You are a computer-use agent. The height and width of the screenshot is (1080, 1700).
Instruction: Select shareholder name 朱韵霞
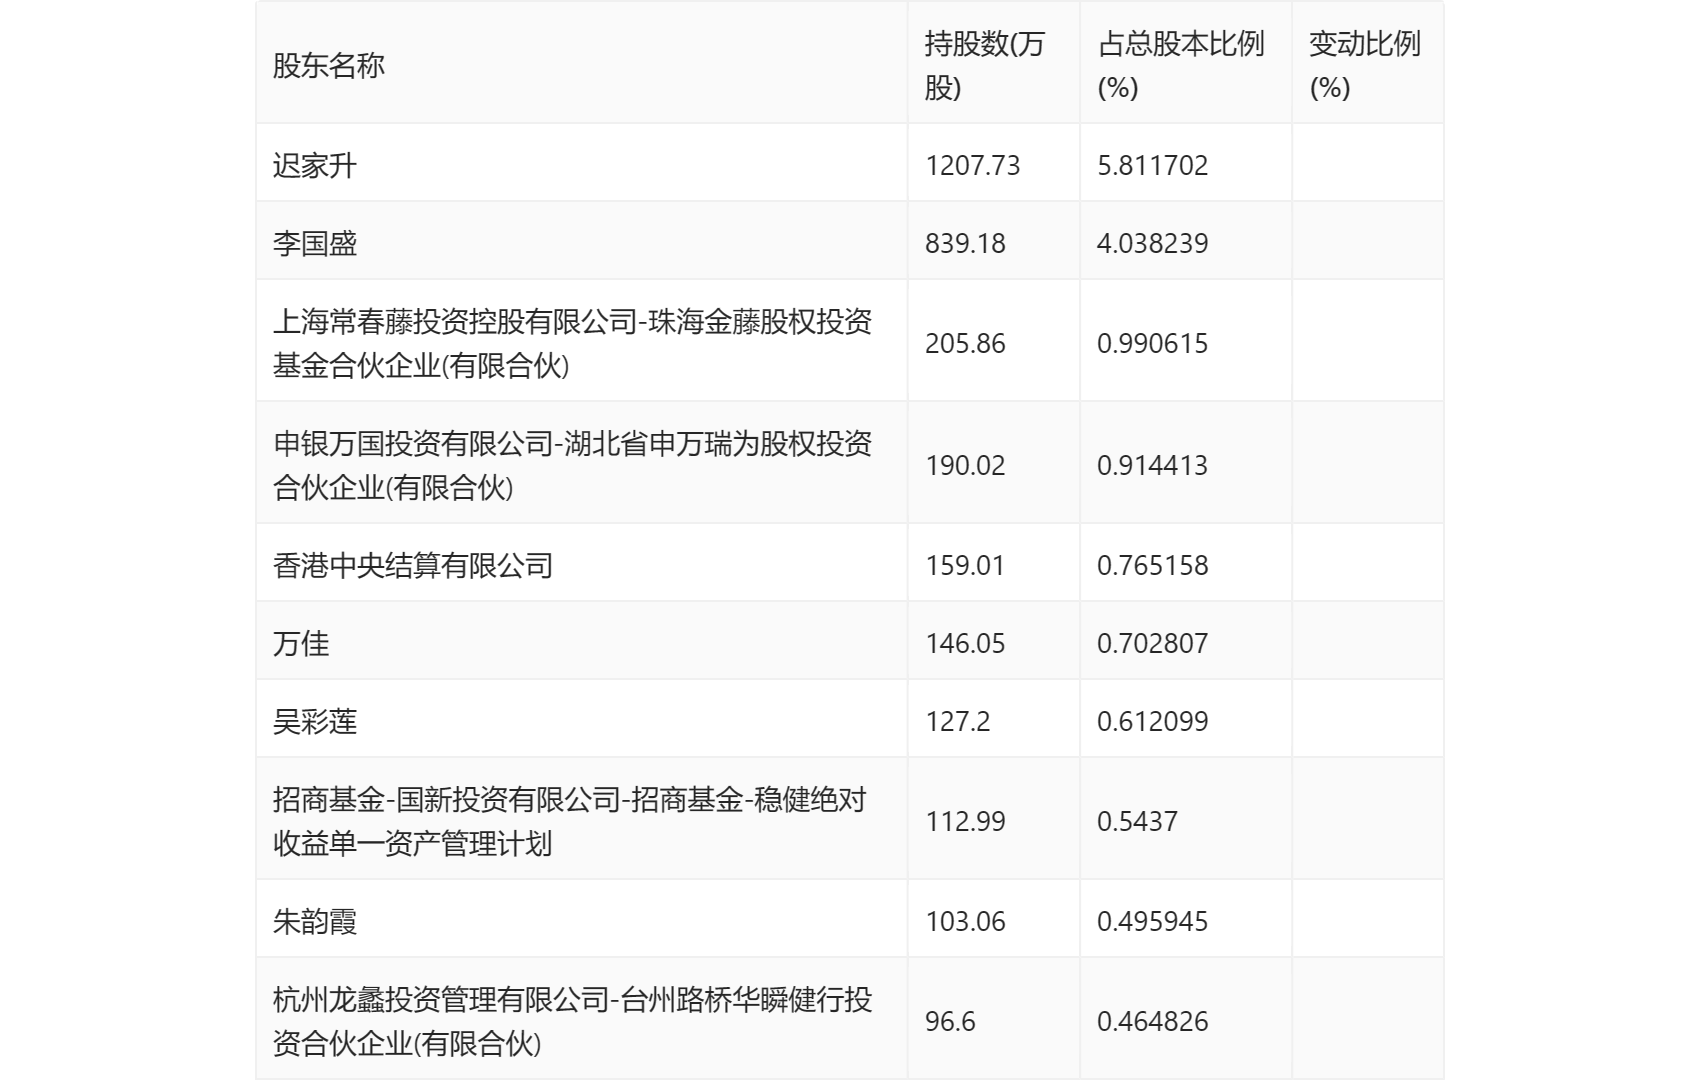pyautogui.click(x=315, y=921)
